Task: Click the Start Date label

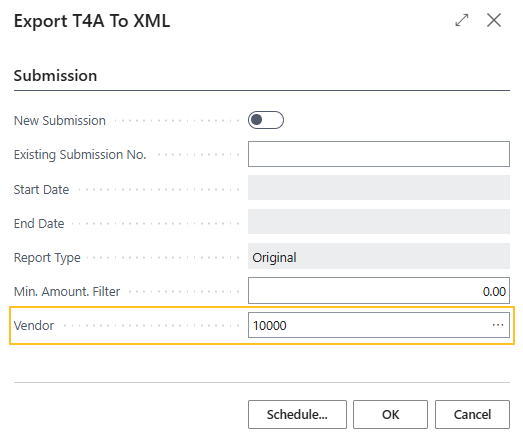Action: 41,189
